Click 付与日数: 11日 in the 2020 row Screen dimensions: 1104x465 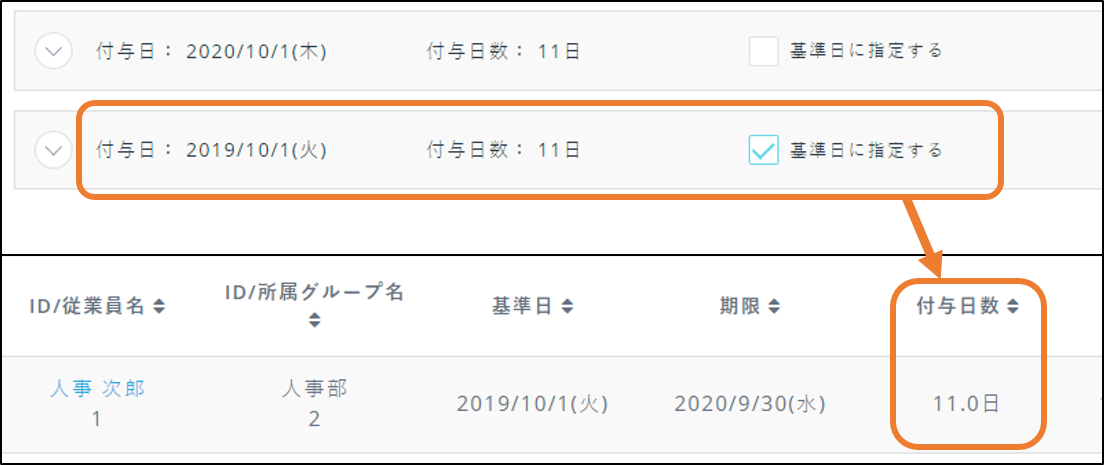[x=503, y=52]
